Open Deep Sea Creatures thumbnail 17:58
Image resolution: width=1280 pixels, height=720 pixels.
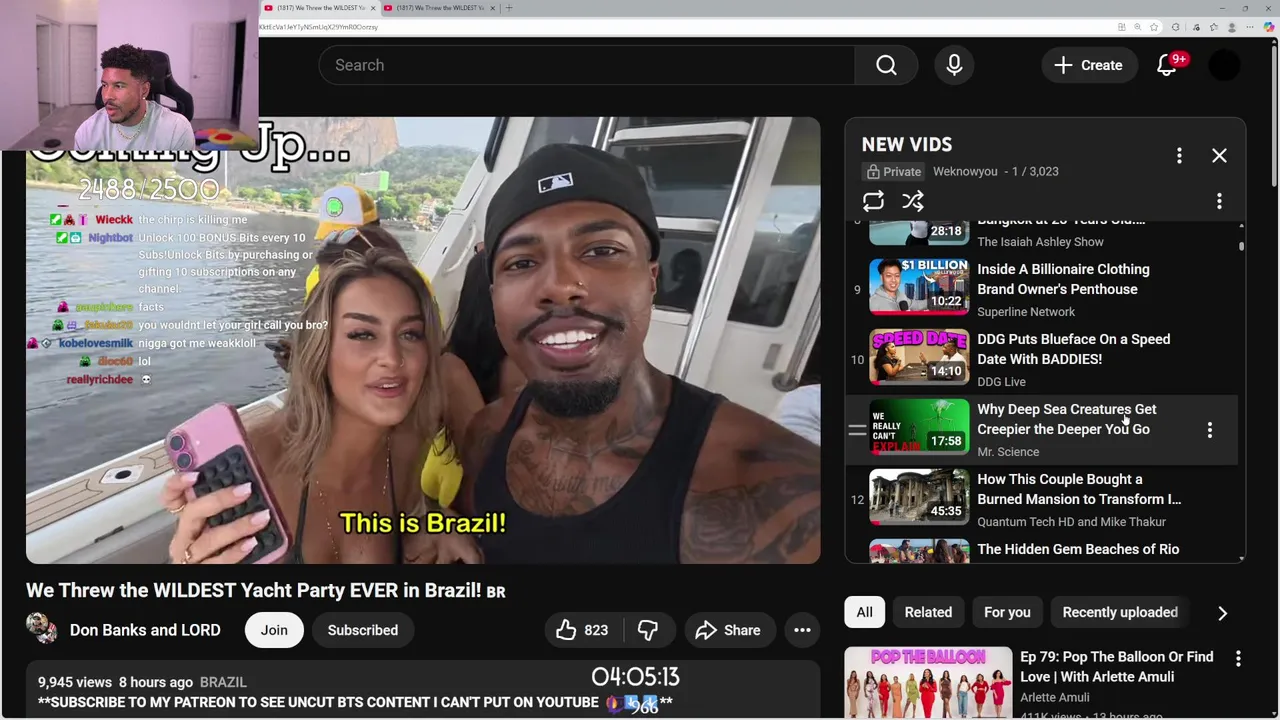pos(919,428)
